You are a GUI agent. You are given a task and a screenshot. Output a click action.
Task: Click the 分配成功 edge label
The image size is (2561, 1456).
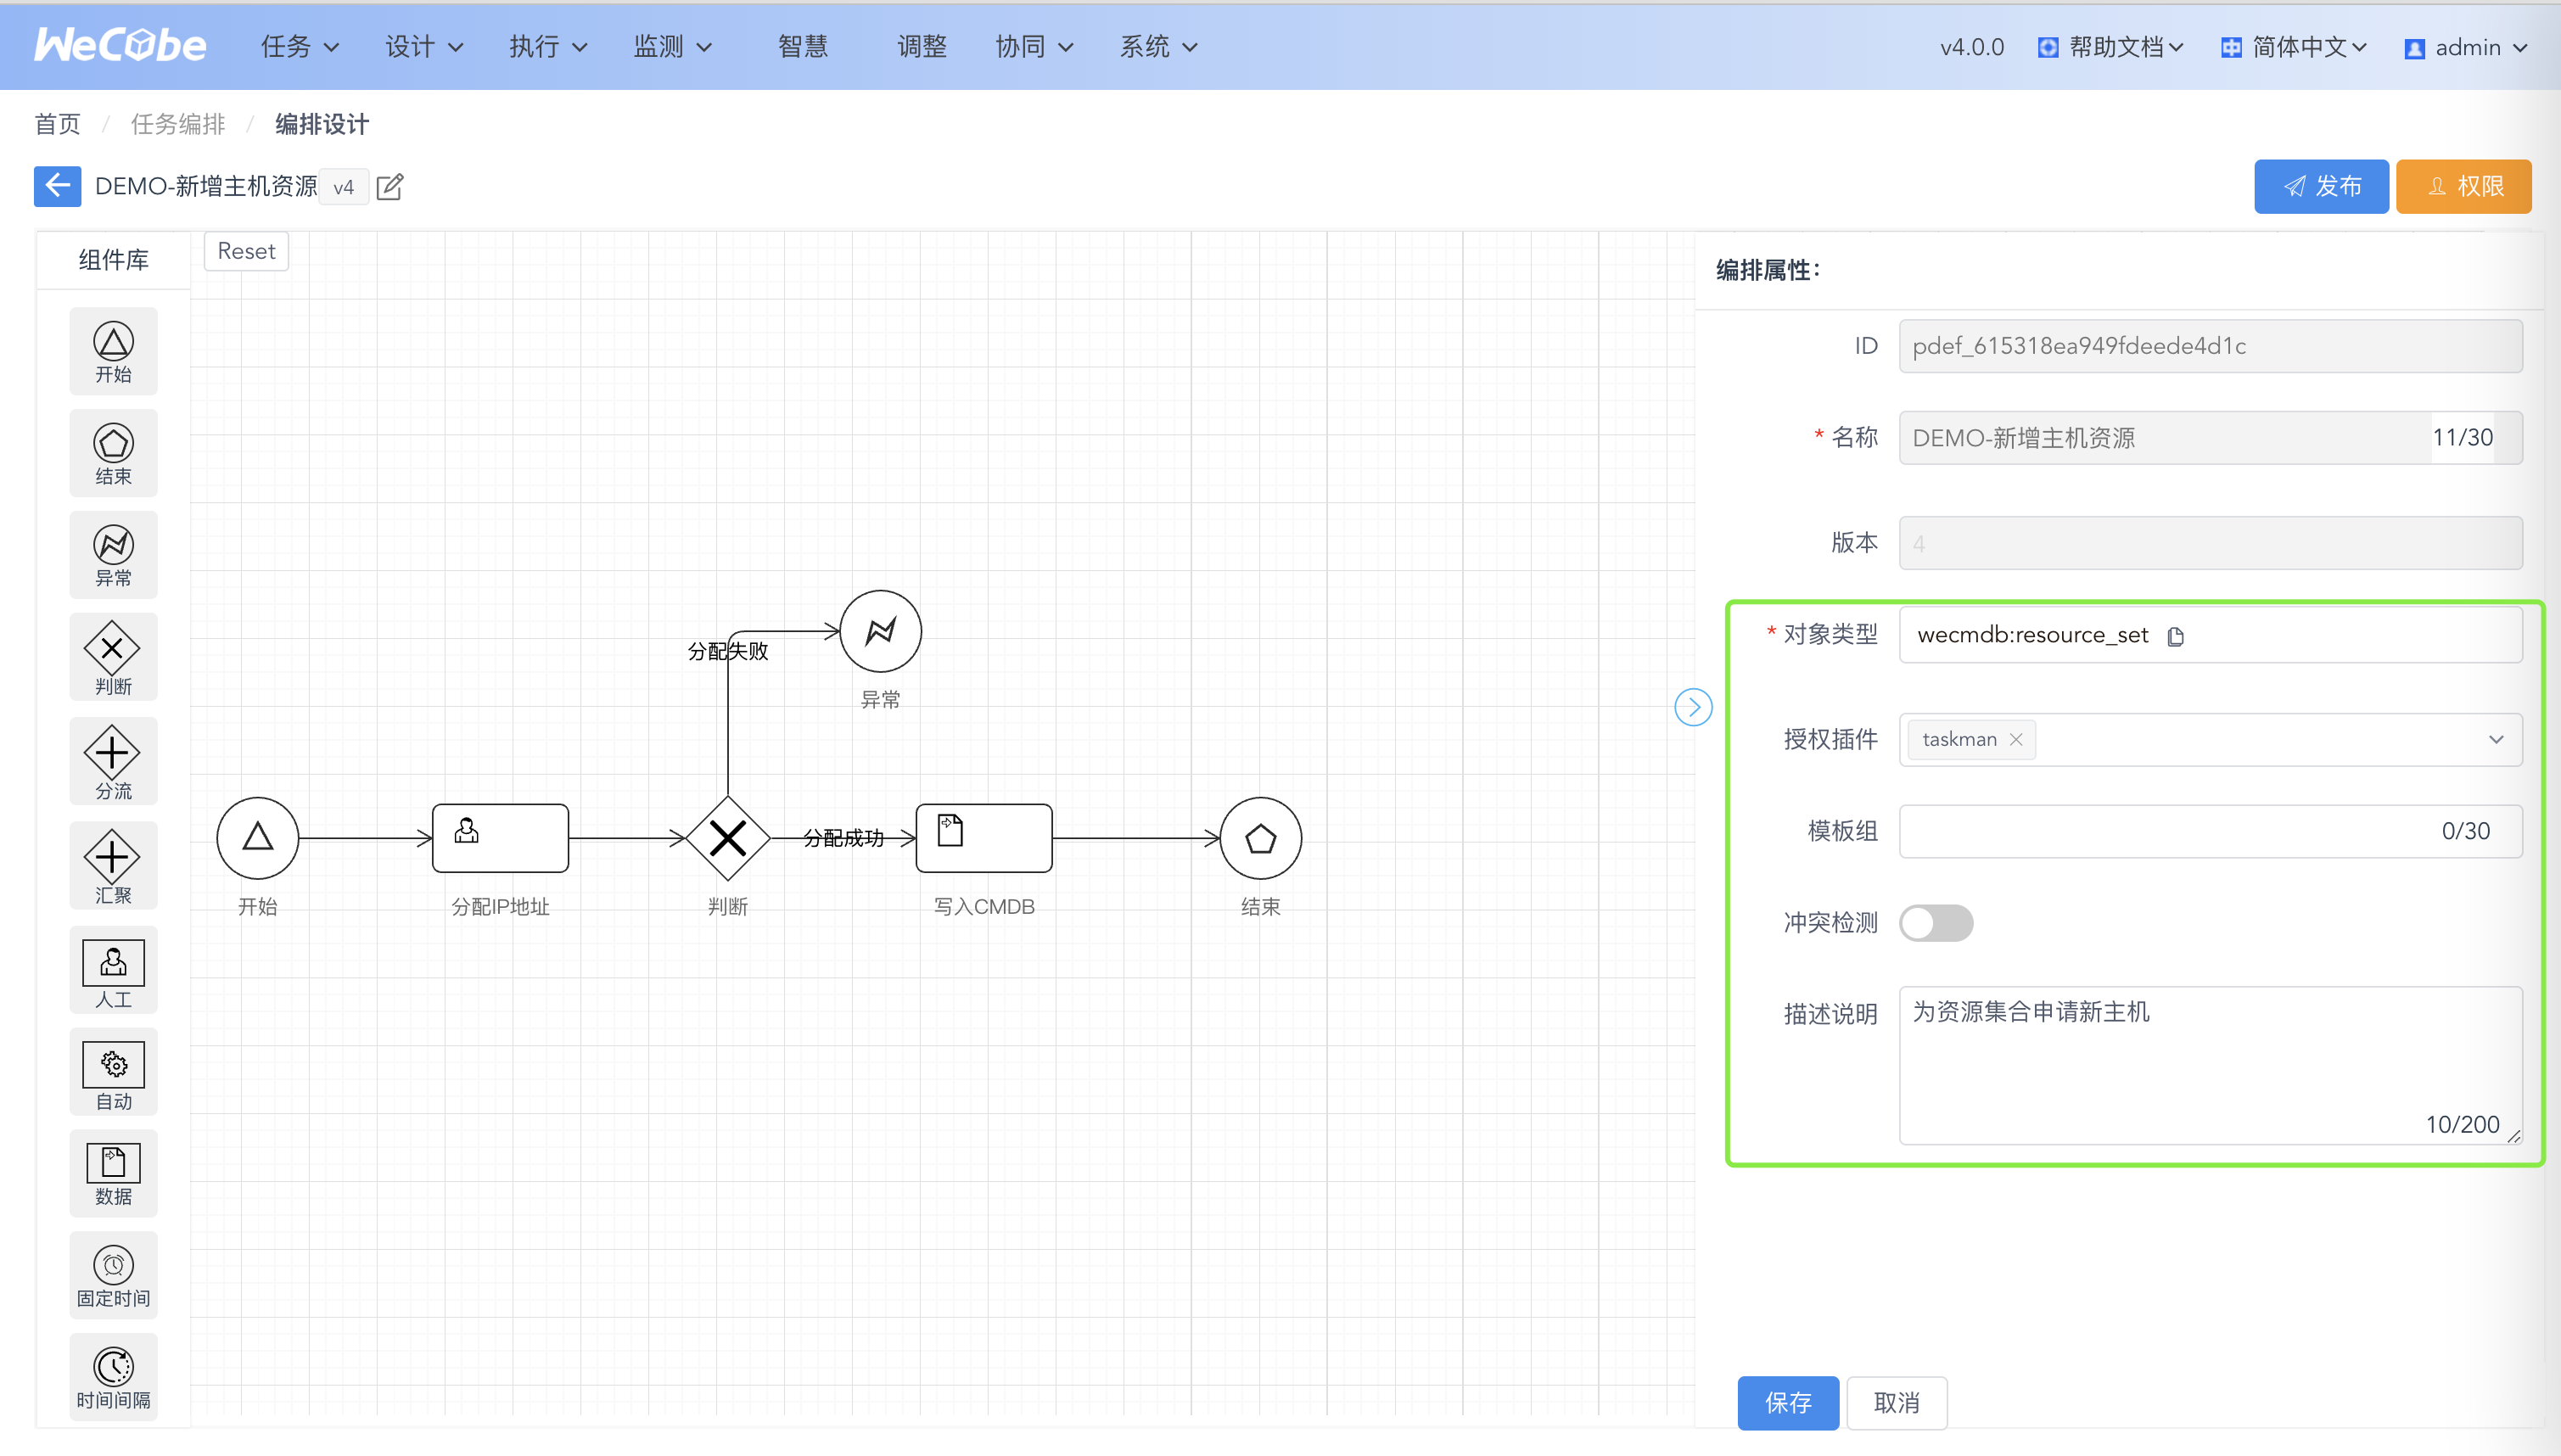tap(844, 838)
